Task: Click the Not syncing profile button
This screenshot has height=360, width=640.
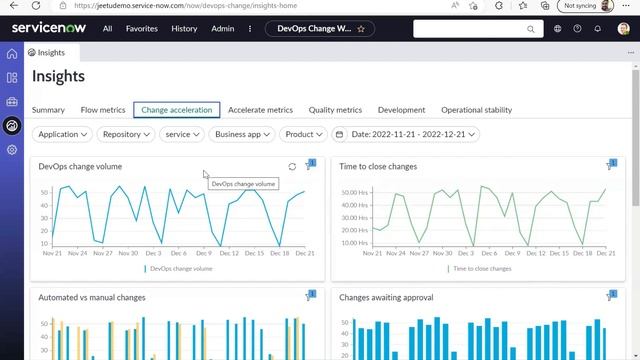Action: (x=585, y=6)
